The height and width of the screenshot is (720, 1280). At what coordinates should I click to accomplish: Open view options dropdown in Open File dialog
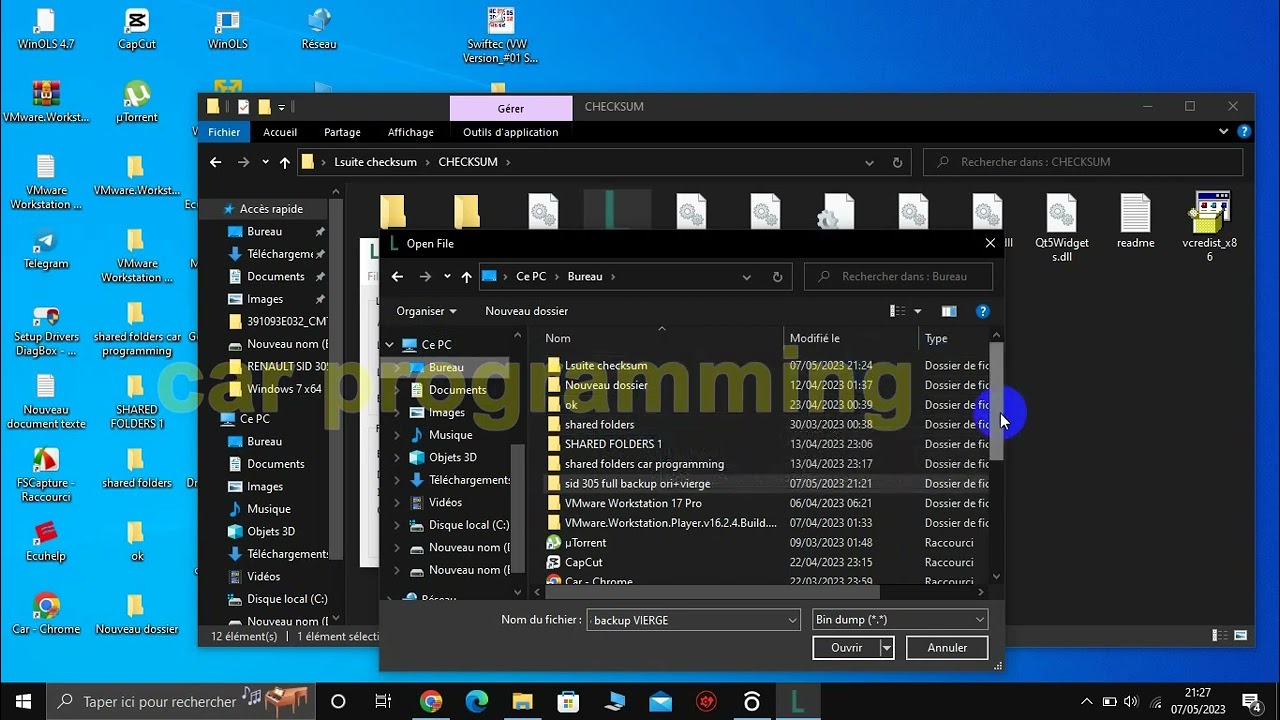pos(918,311)
